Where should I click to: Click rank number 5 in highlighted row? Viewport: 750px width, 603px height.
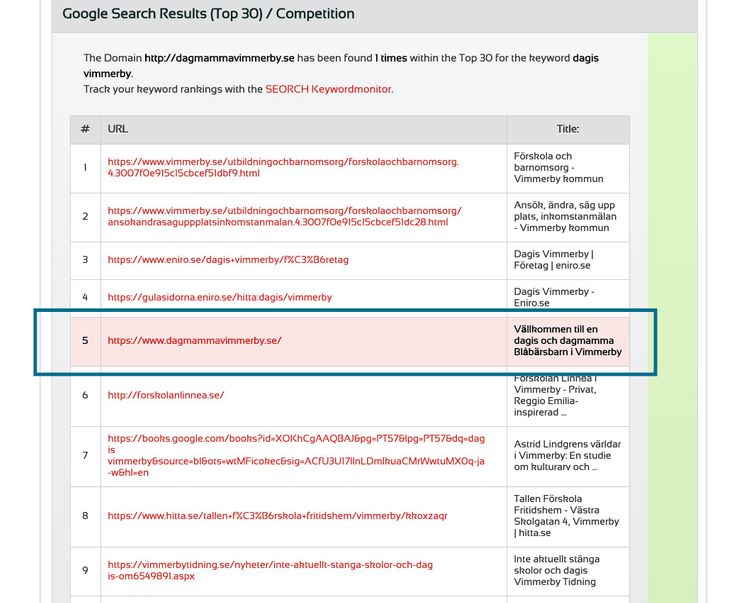point(85,340)
